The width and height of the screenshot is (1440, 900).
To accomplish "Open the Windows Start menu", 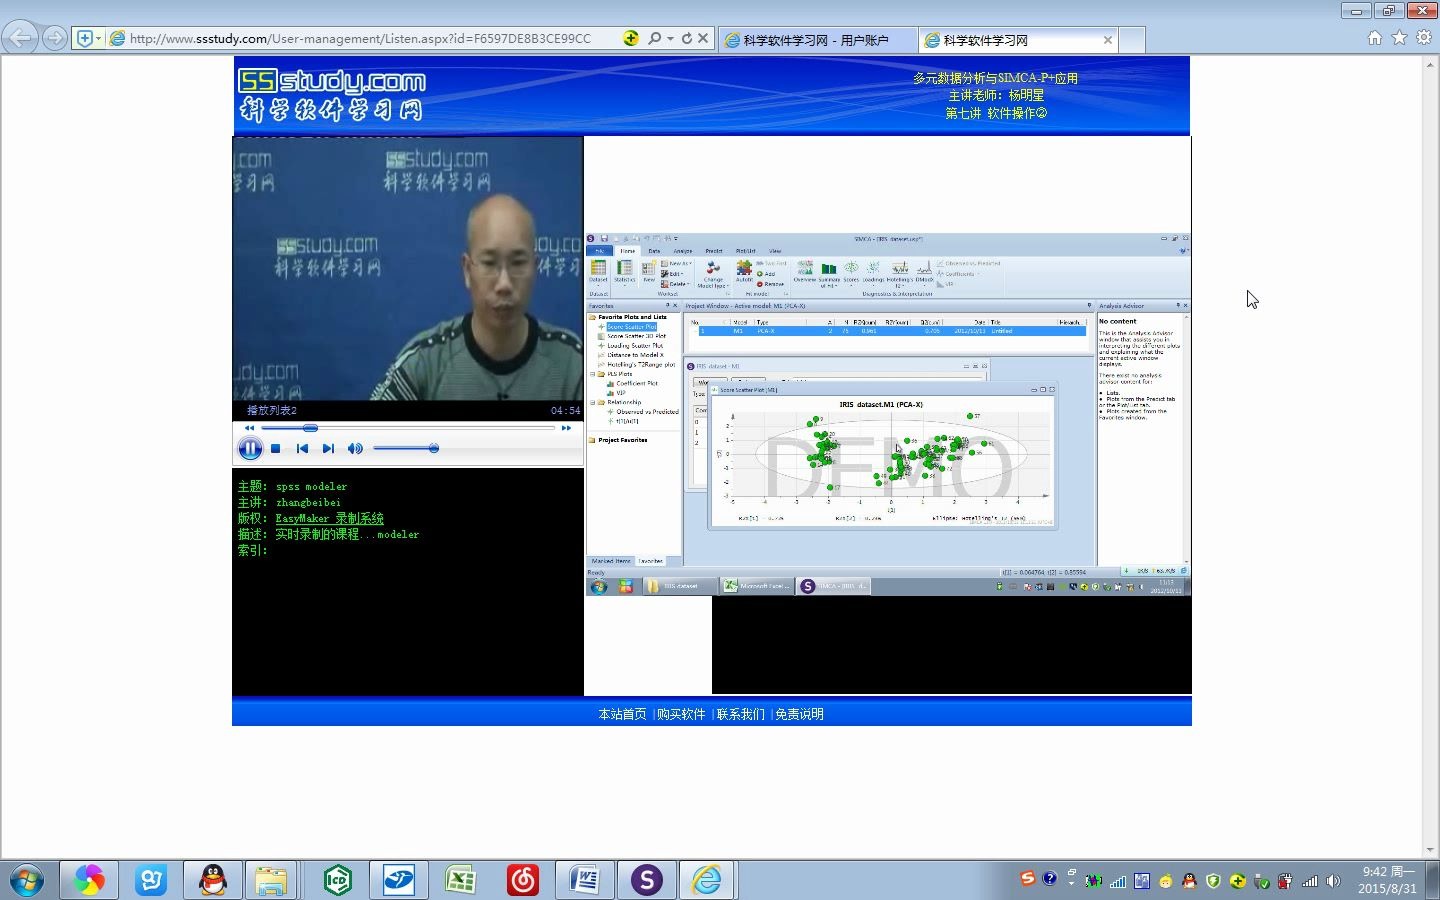I will click(x=27, y=880).
